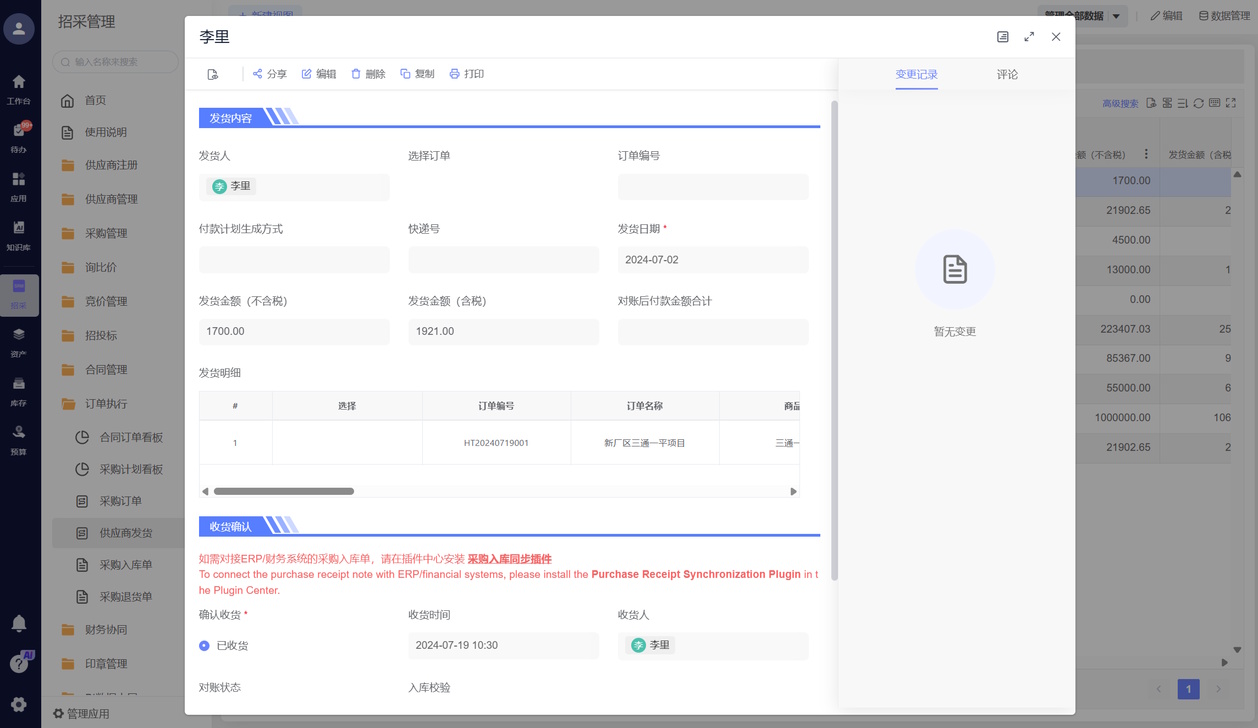This screenshot has height=728, width=1258.
Task: Open the inventory module in left rail
Action: click(18, 389)
